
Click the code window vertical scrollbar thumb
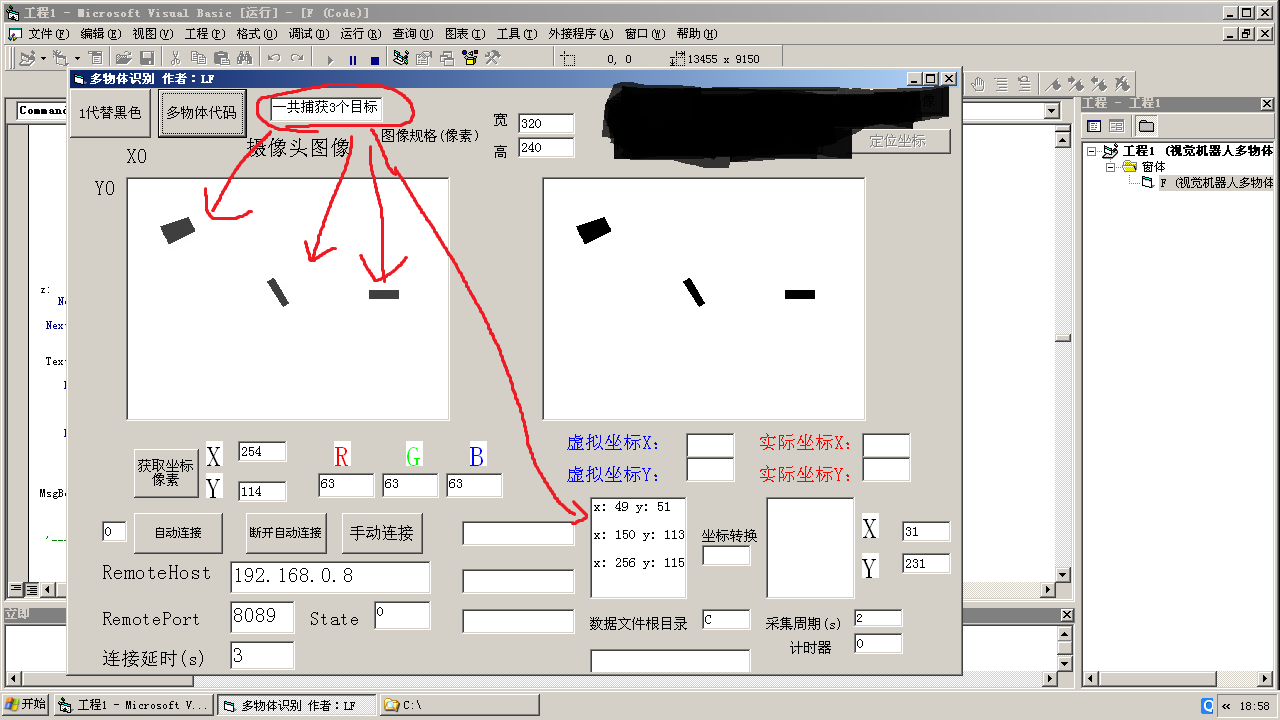tap(1063, 339)
